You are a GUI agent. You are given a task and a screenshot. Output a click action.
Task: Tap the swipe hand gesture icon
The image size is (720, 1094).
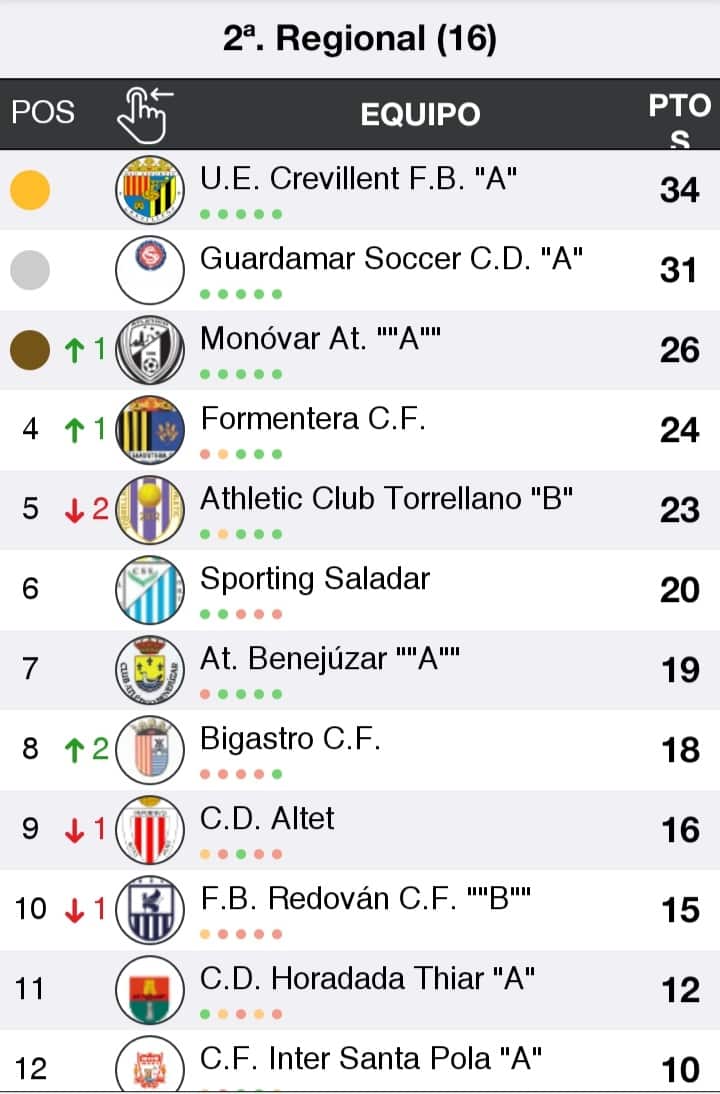145,113
